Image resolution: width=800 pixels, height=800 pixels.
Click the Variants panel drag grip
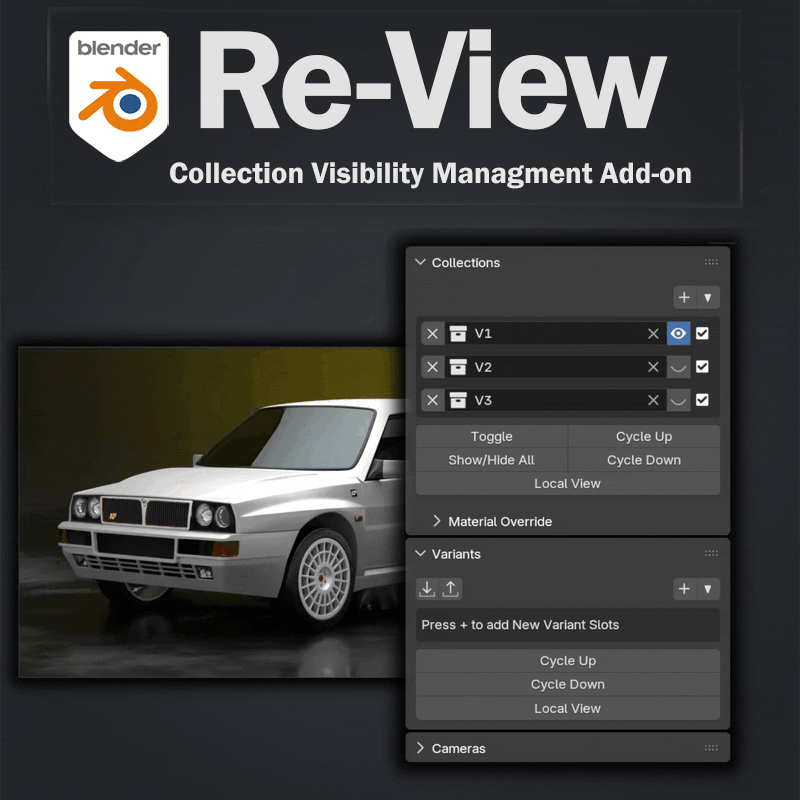711,554
